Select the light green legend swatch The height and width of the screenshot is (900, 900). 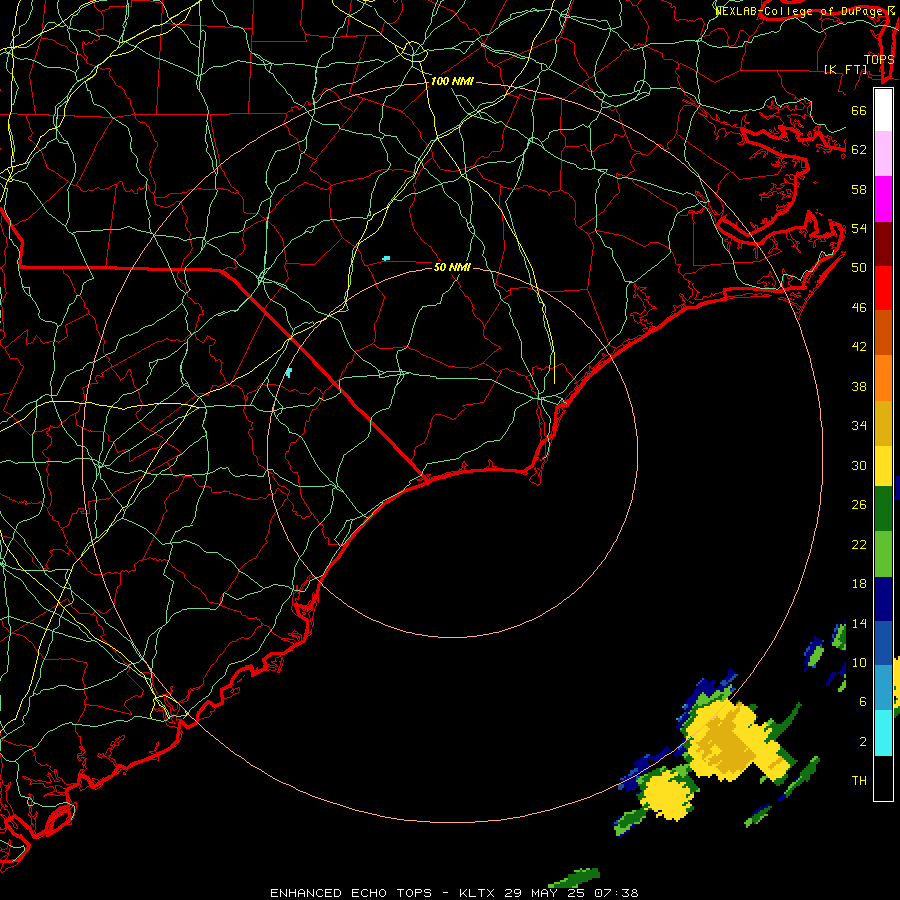point(883,554)
